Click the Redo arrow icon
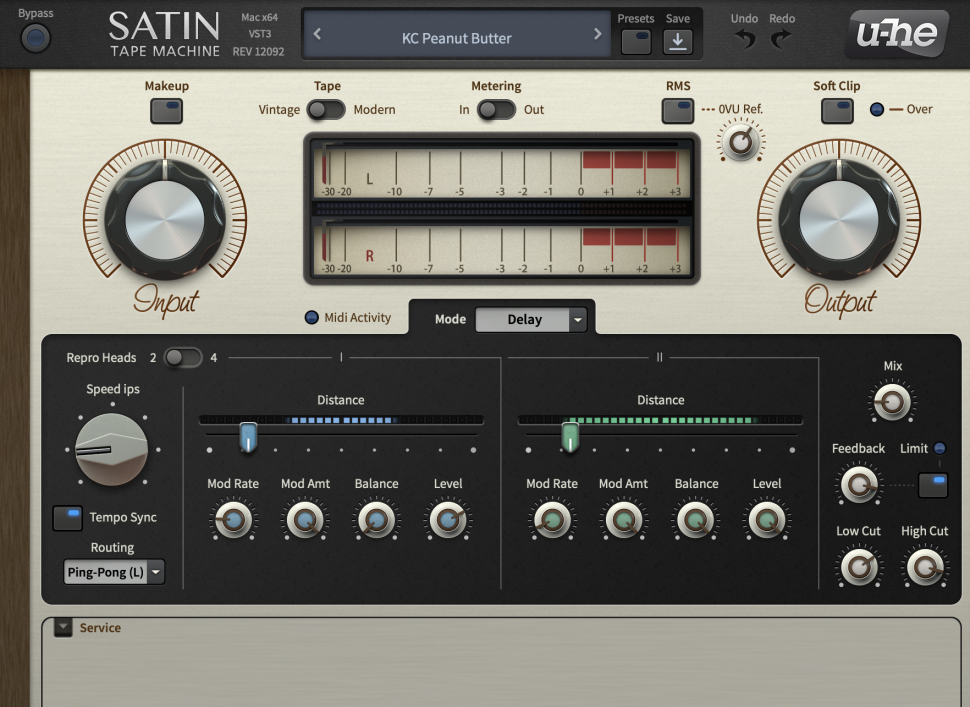 (x=781, y=39)
